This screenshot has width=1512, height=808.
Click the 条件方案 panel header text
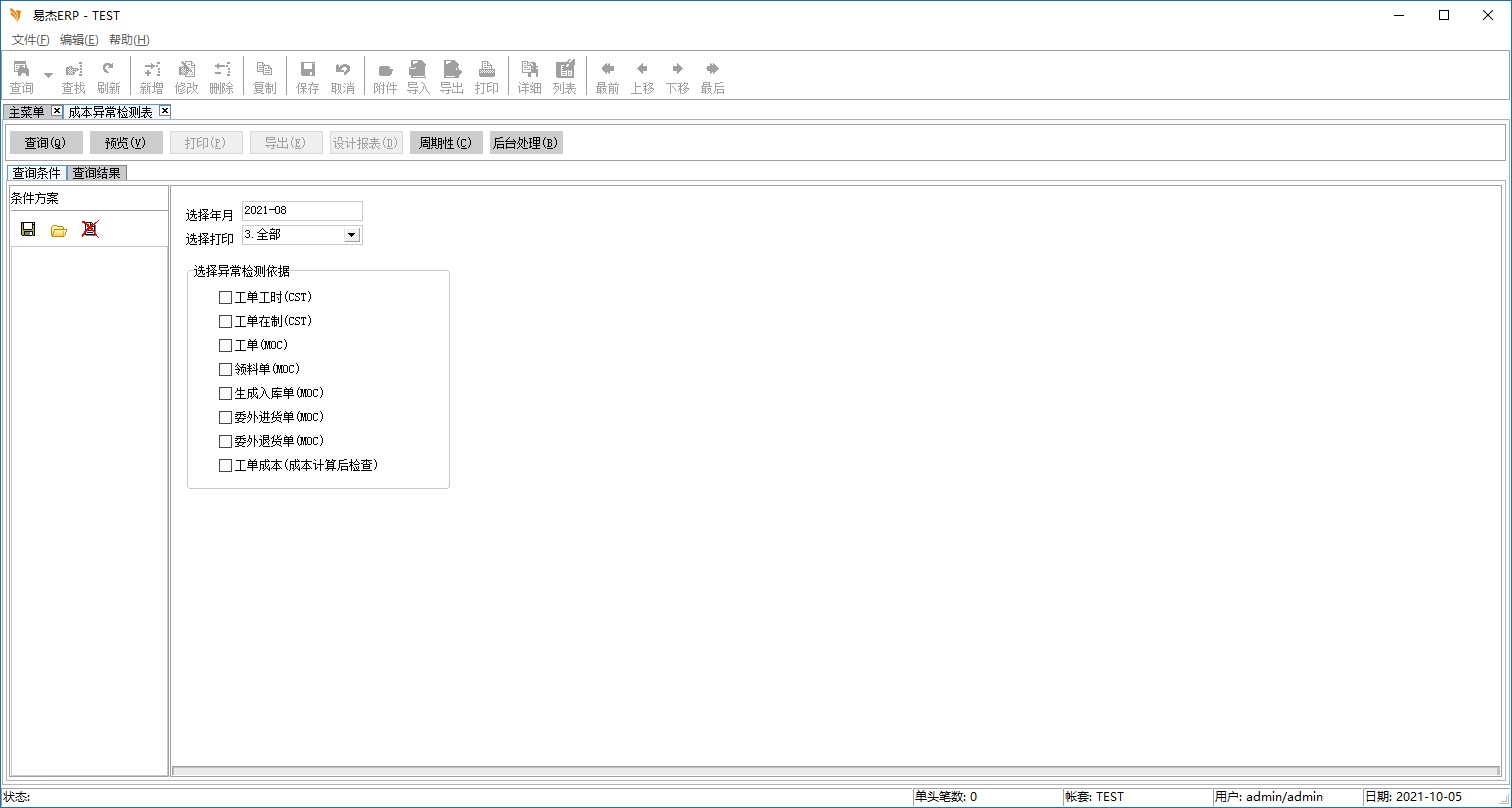click(35, 198)
